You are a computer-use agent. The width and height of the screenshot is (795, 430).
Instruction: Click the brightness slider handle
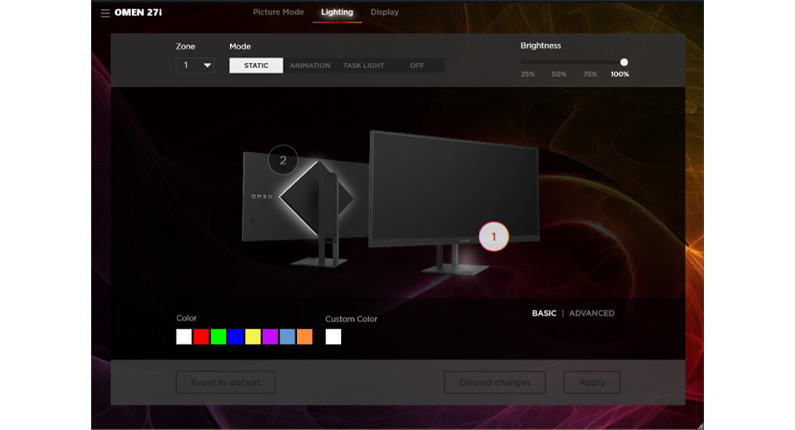pyautogui.click(x=624, y=62)
